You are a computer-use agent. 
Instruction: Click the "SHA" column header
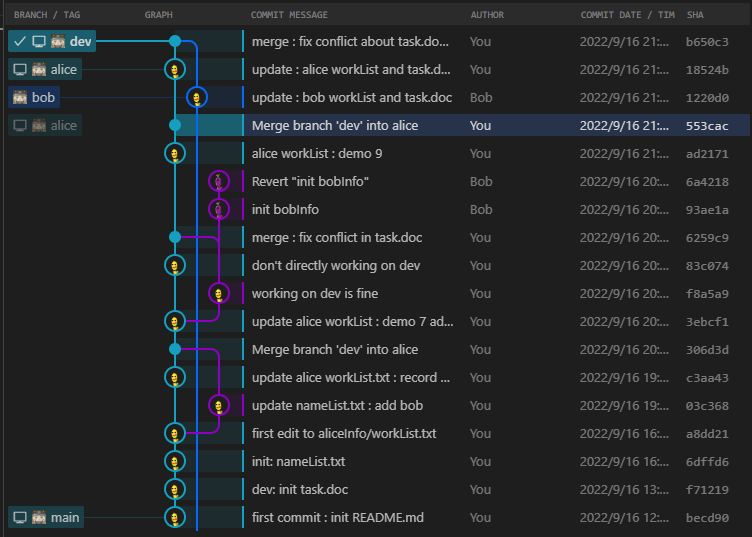pyautogui.click(x=695, y=15)
